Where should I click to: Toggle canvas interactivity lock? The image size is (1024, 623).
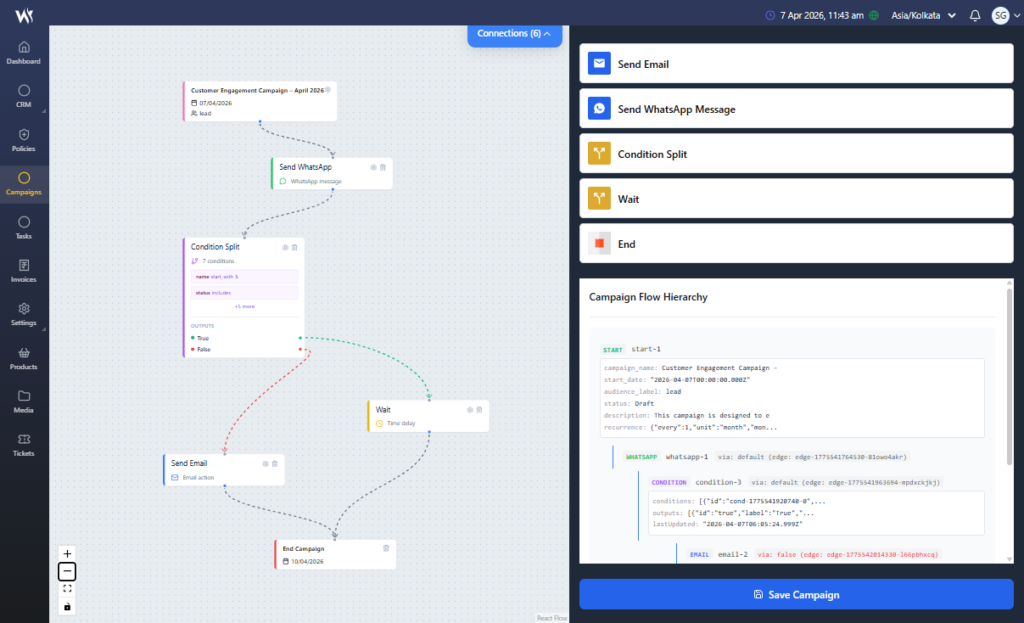[67, 606]
